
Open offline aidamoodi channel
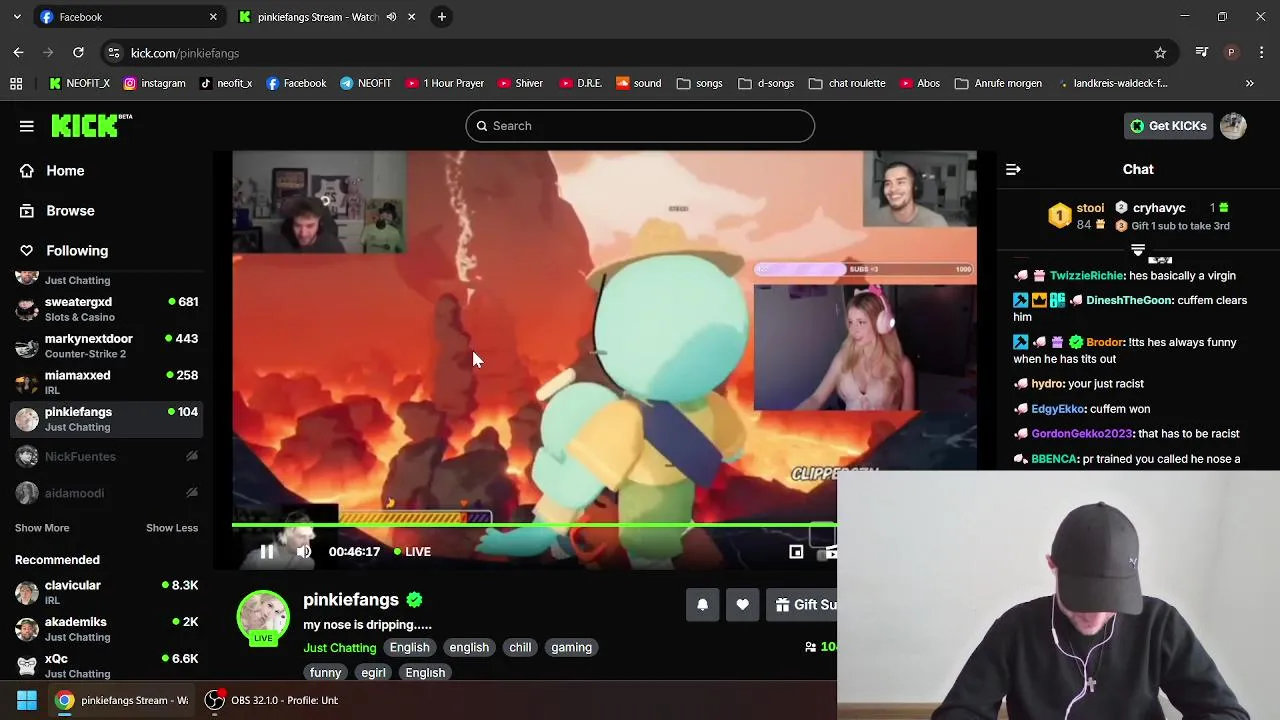point(107,493)
